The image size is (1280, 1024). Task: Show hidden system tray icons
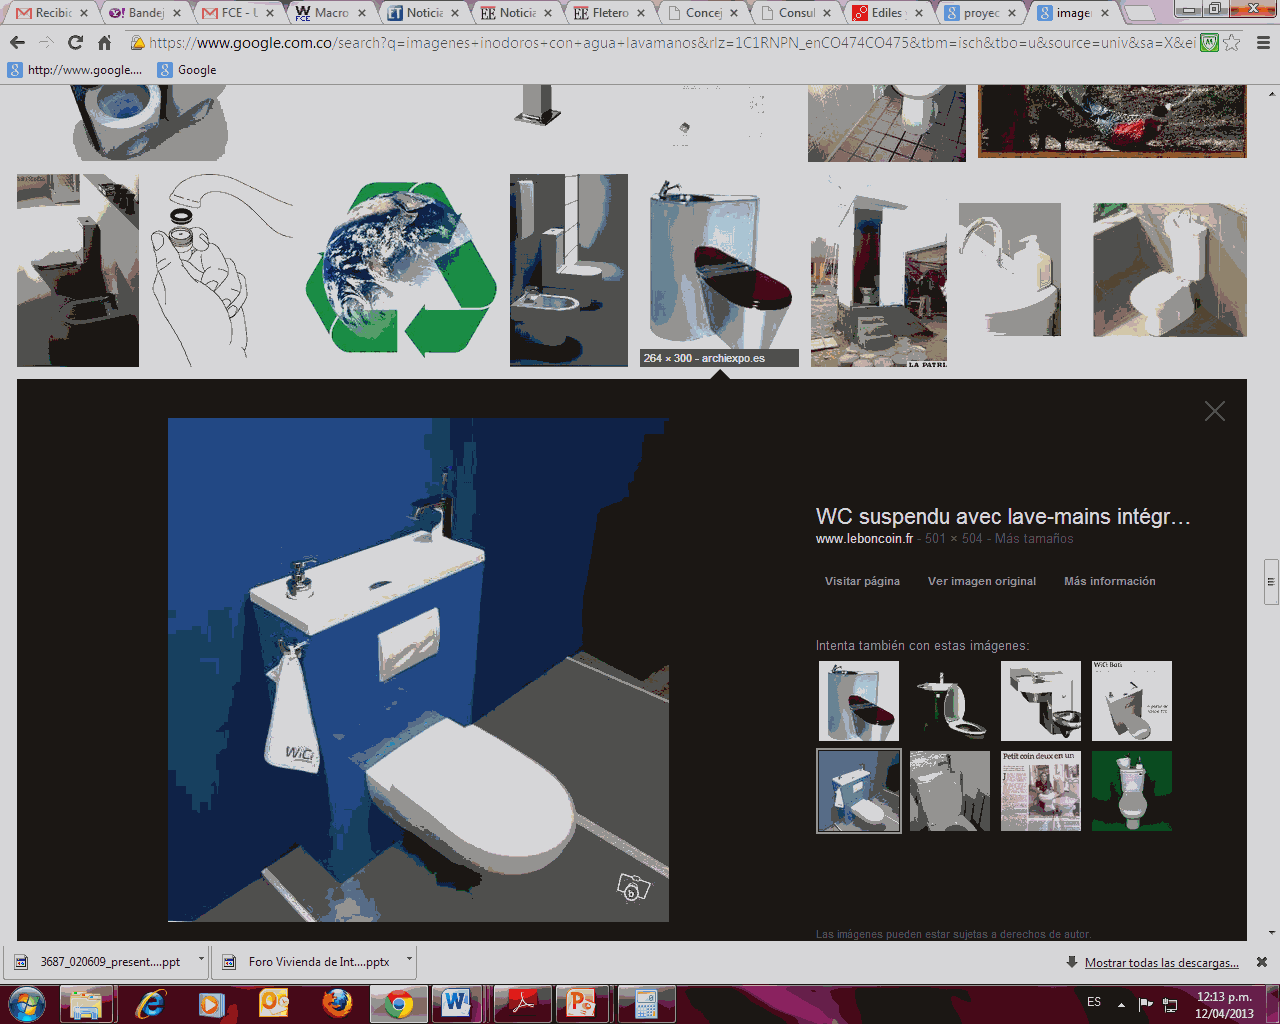pyautogui.click(x=1121, y=1004)
